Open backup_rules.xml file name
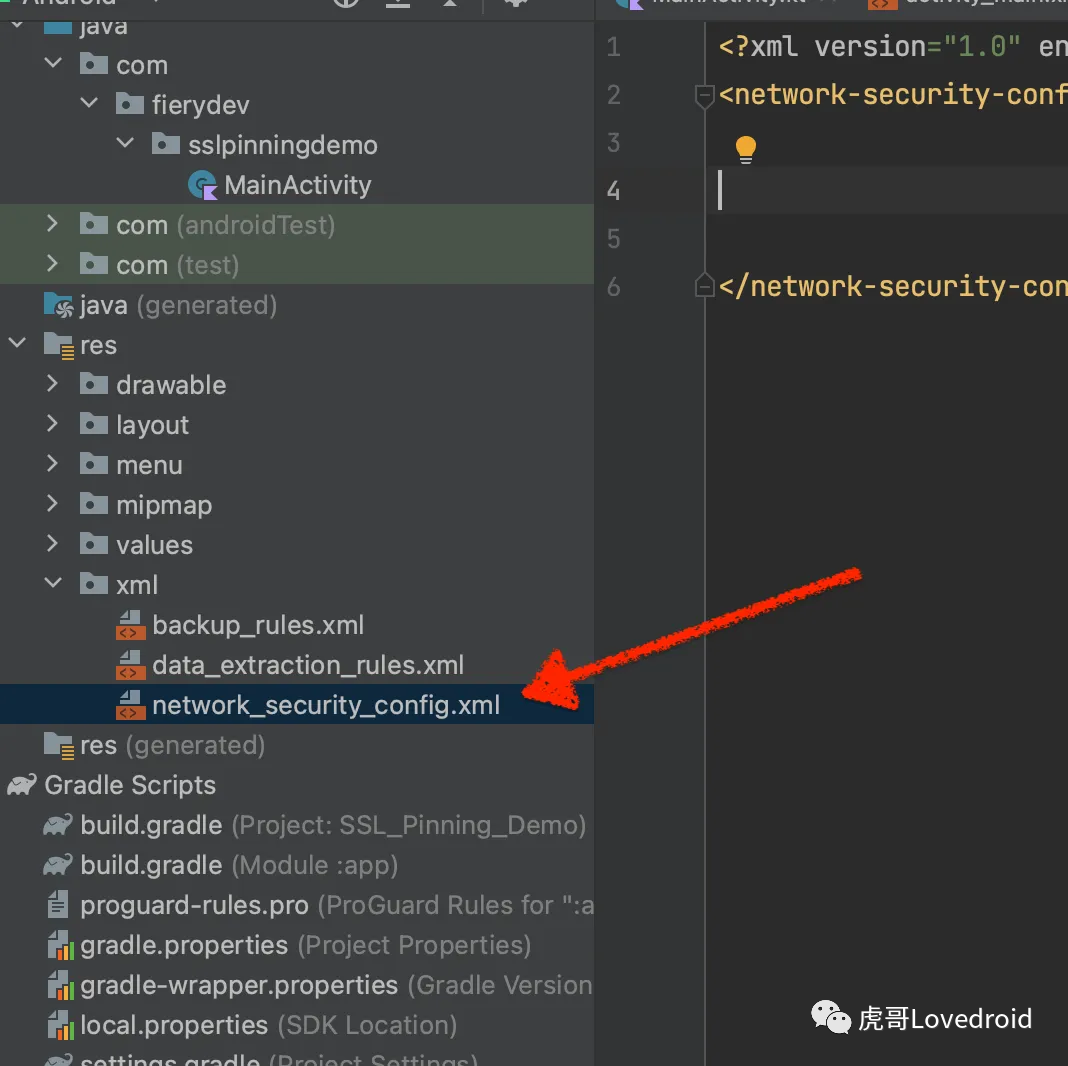This screenshot has height=1066, width=1068. (258, 625)
